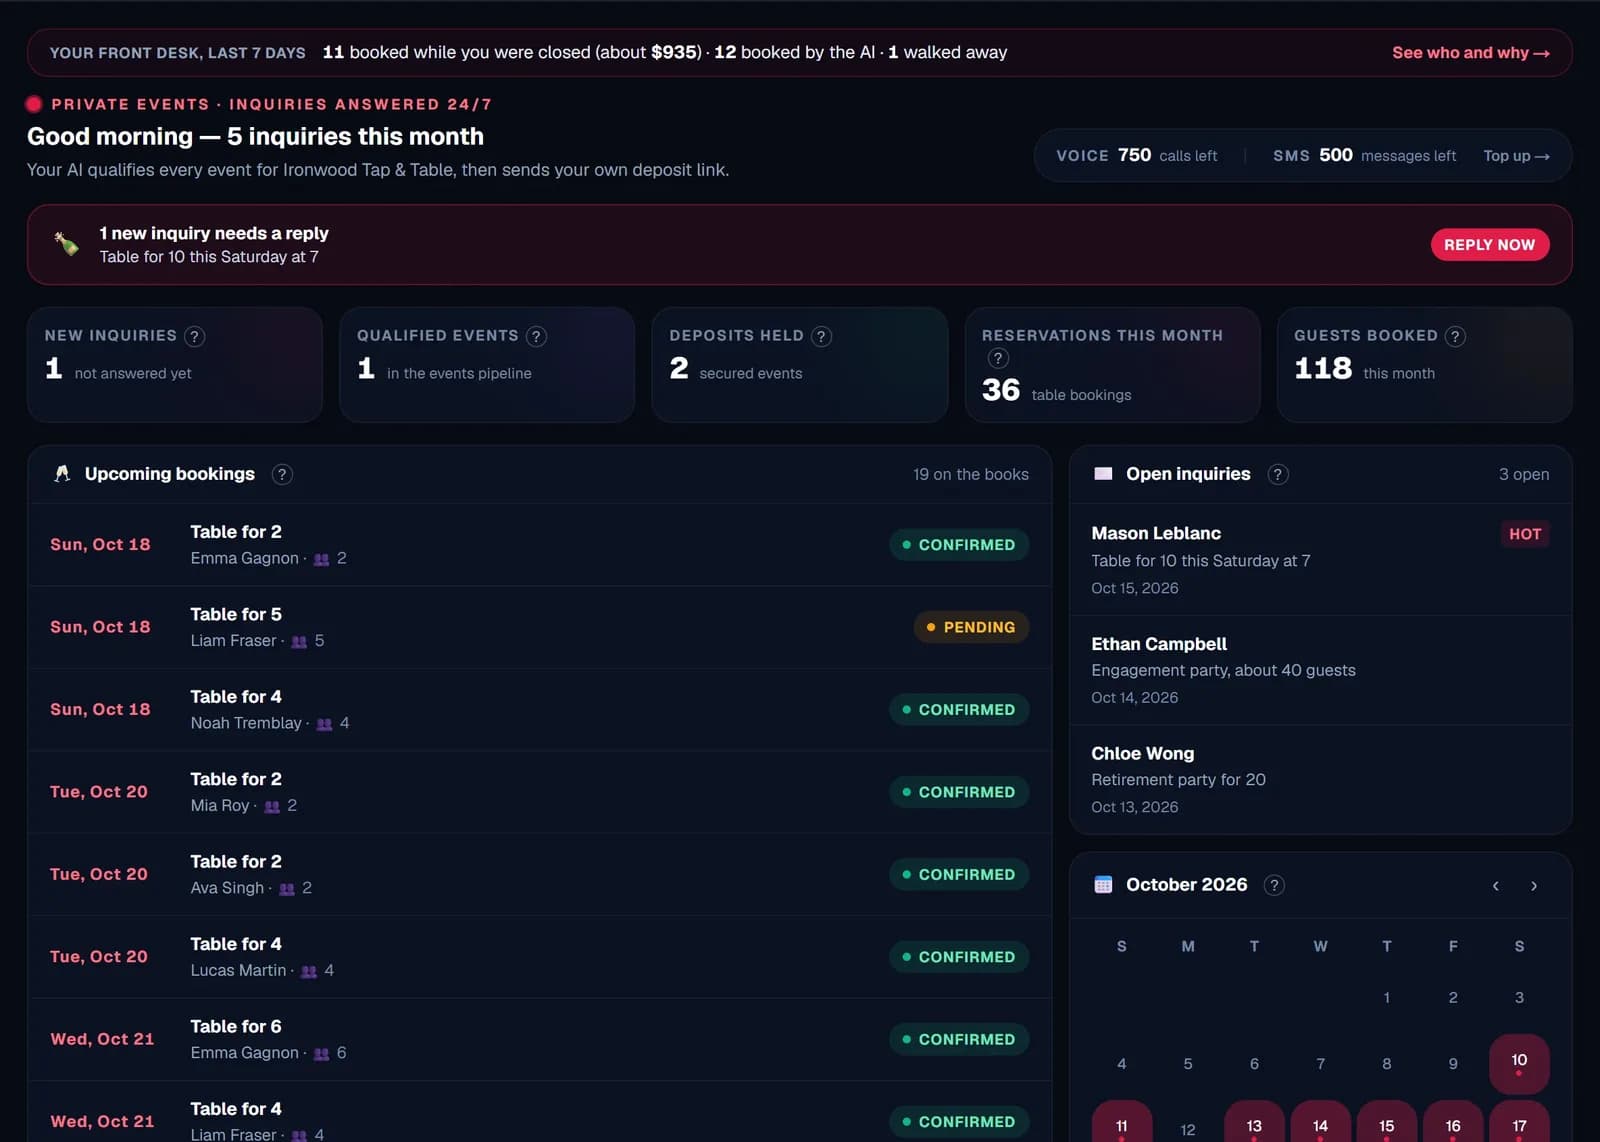
Task: Select October 10 on the calendar
Action: 1519,1063
